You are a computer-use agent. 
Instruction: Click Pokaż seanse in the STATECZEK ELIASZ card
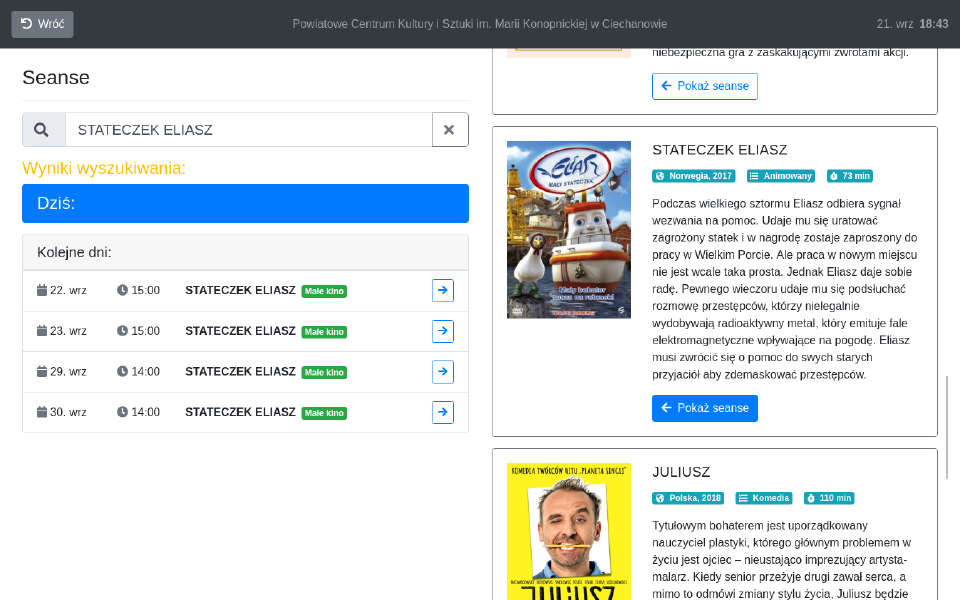click(x=705, y=408)
